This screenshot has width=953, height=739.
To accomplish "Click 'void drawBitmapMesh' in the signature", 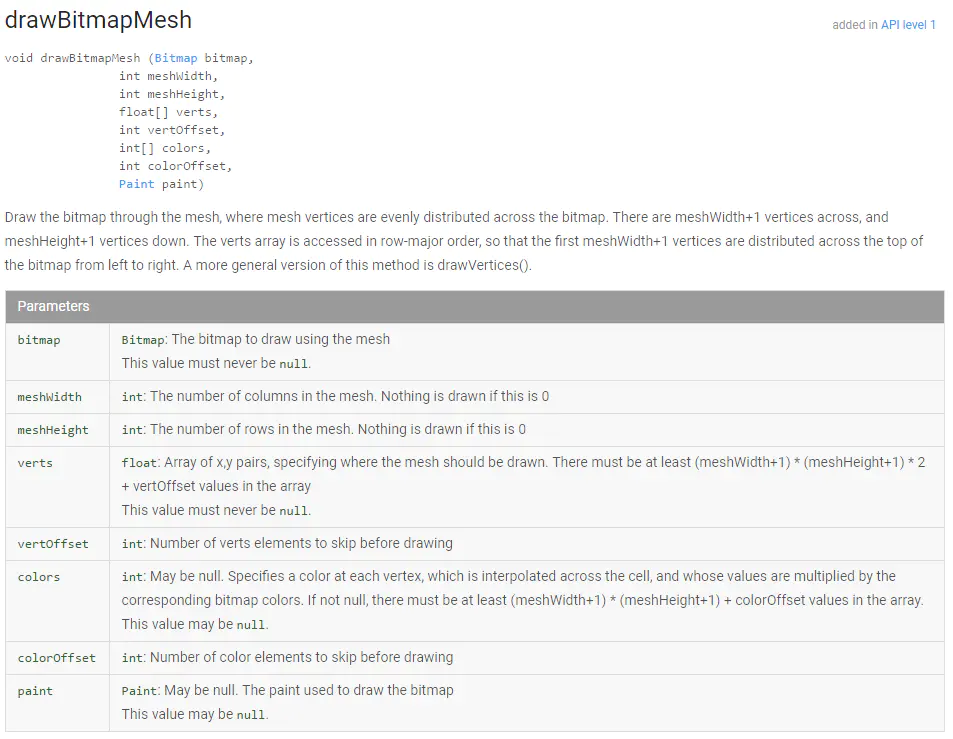I will (72, 58).
